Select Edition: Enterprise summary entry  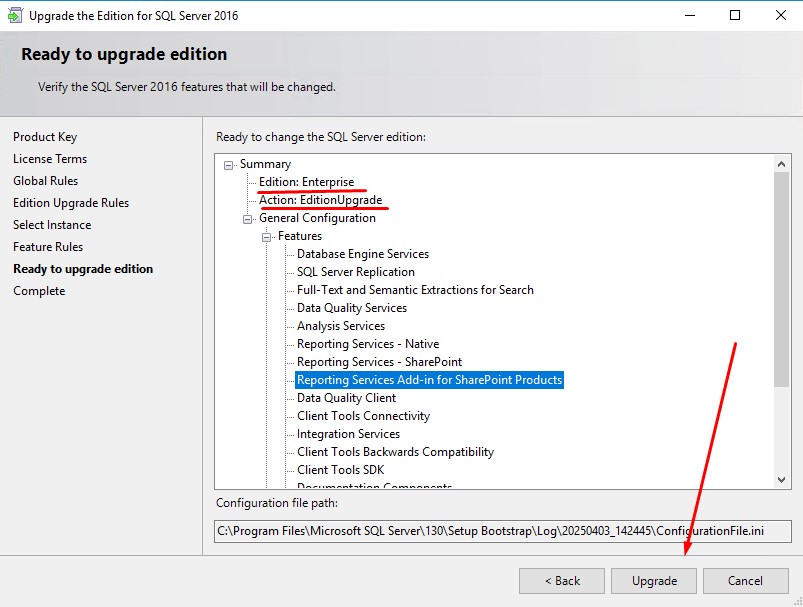[x=306, y=182]
